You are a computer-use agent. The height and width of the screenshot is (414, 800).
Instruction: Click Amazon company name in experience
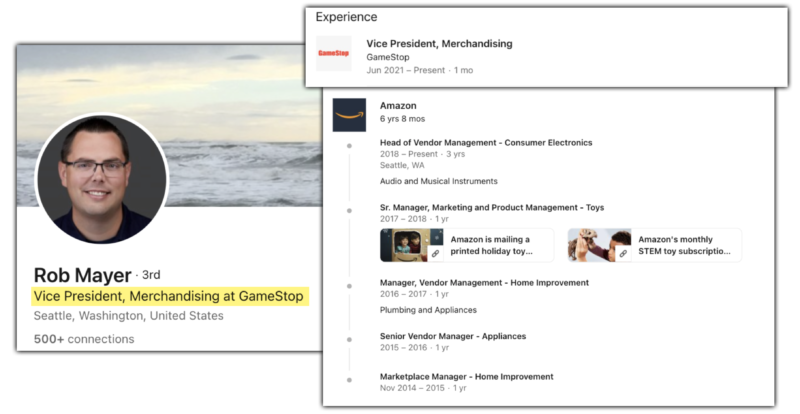pyautogui.click(x=398, y=106)
